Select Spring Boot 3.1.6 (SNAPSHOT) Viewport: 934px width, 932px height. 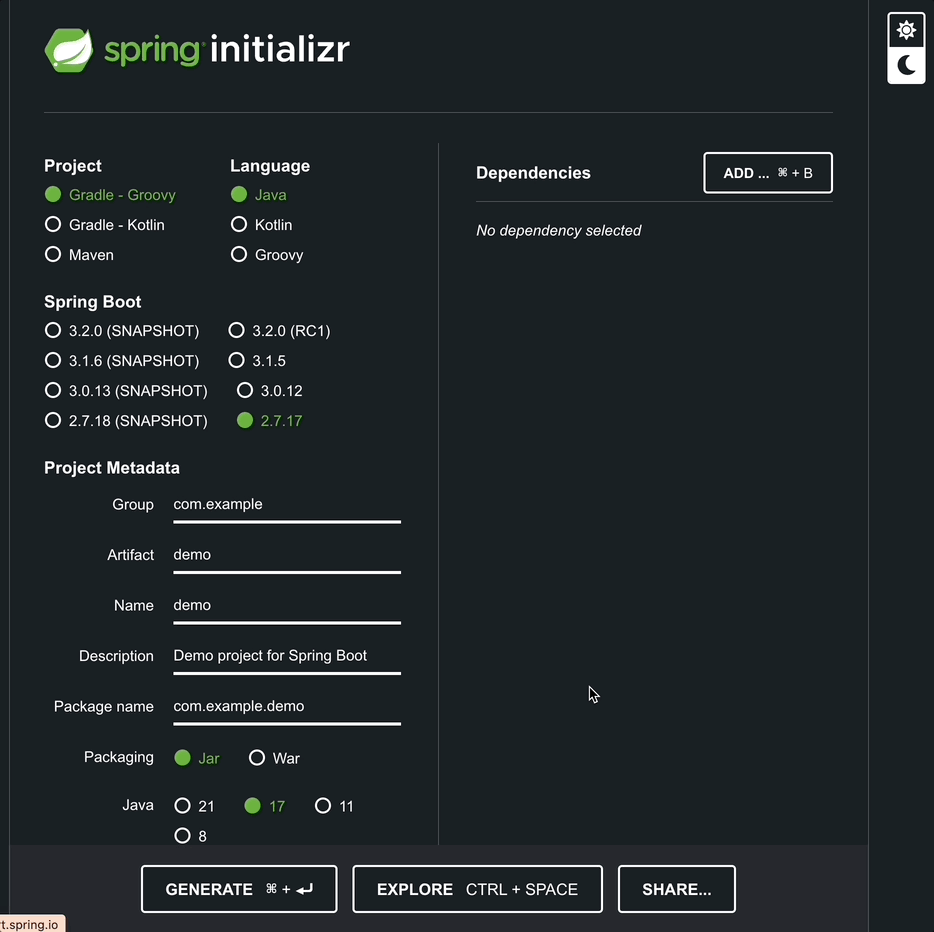pyautogui.click(x=122, y=360)
